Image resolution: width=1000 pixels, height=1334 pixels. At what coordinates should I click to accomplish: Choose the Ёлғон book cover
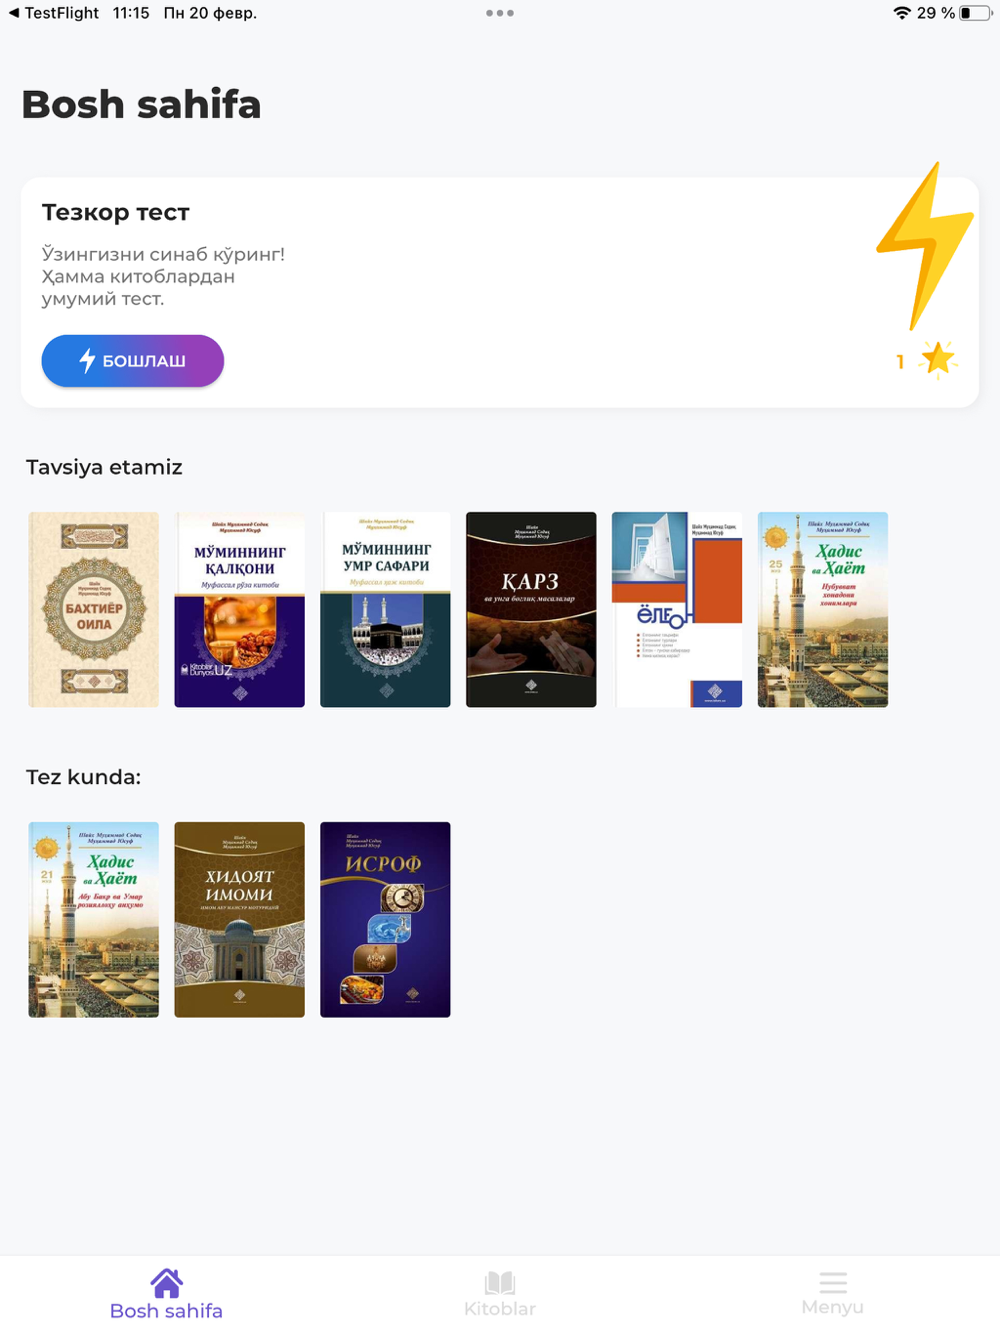pyautogui.click(x=677, y=610)
